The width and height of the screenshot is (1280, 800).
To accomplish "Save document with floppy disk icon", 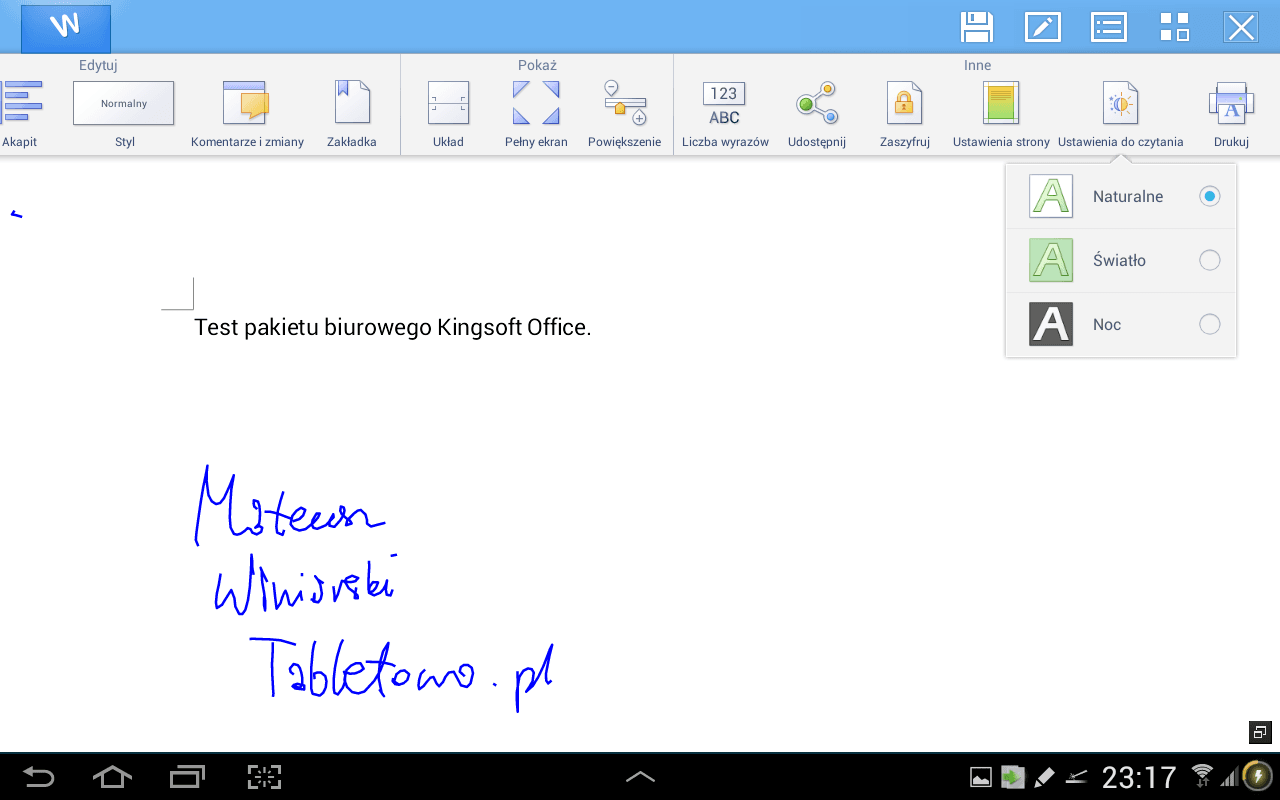I will coord(976,27).
